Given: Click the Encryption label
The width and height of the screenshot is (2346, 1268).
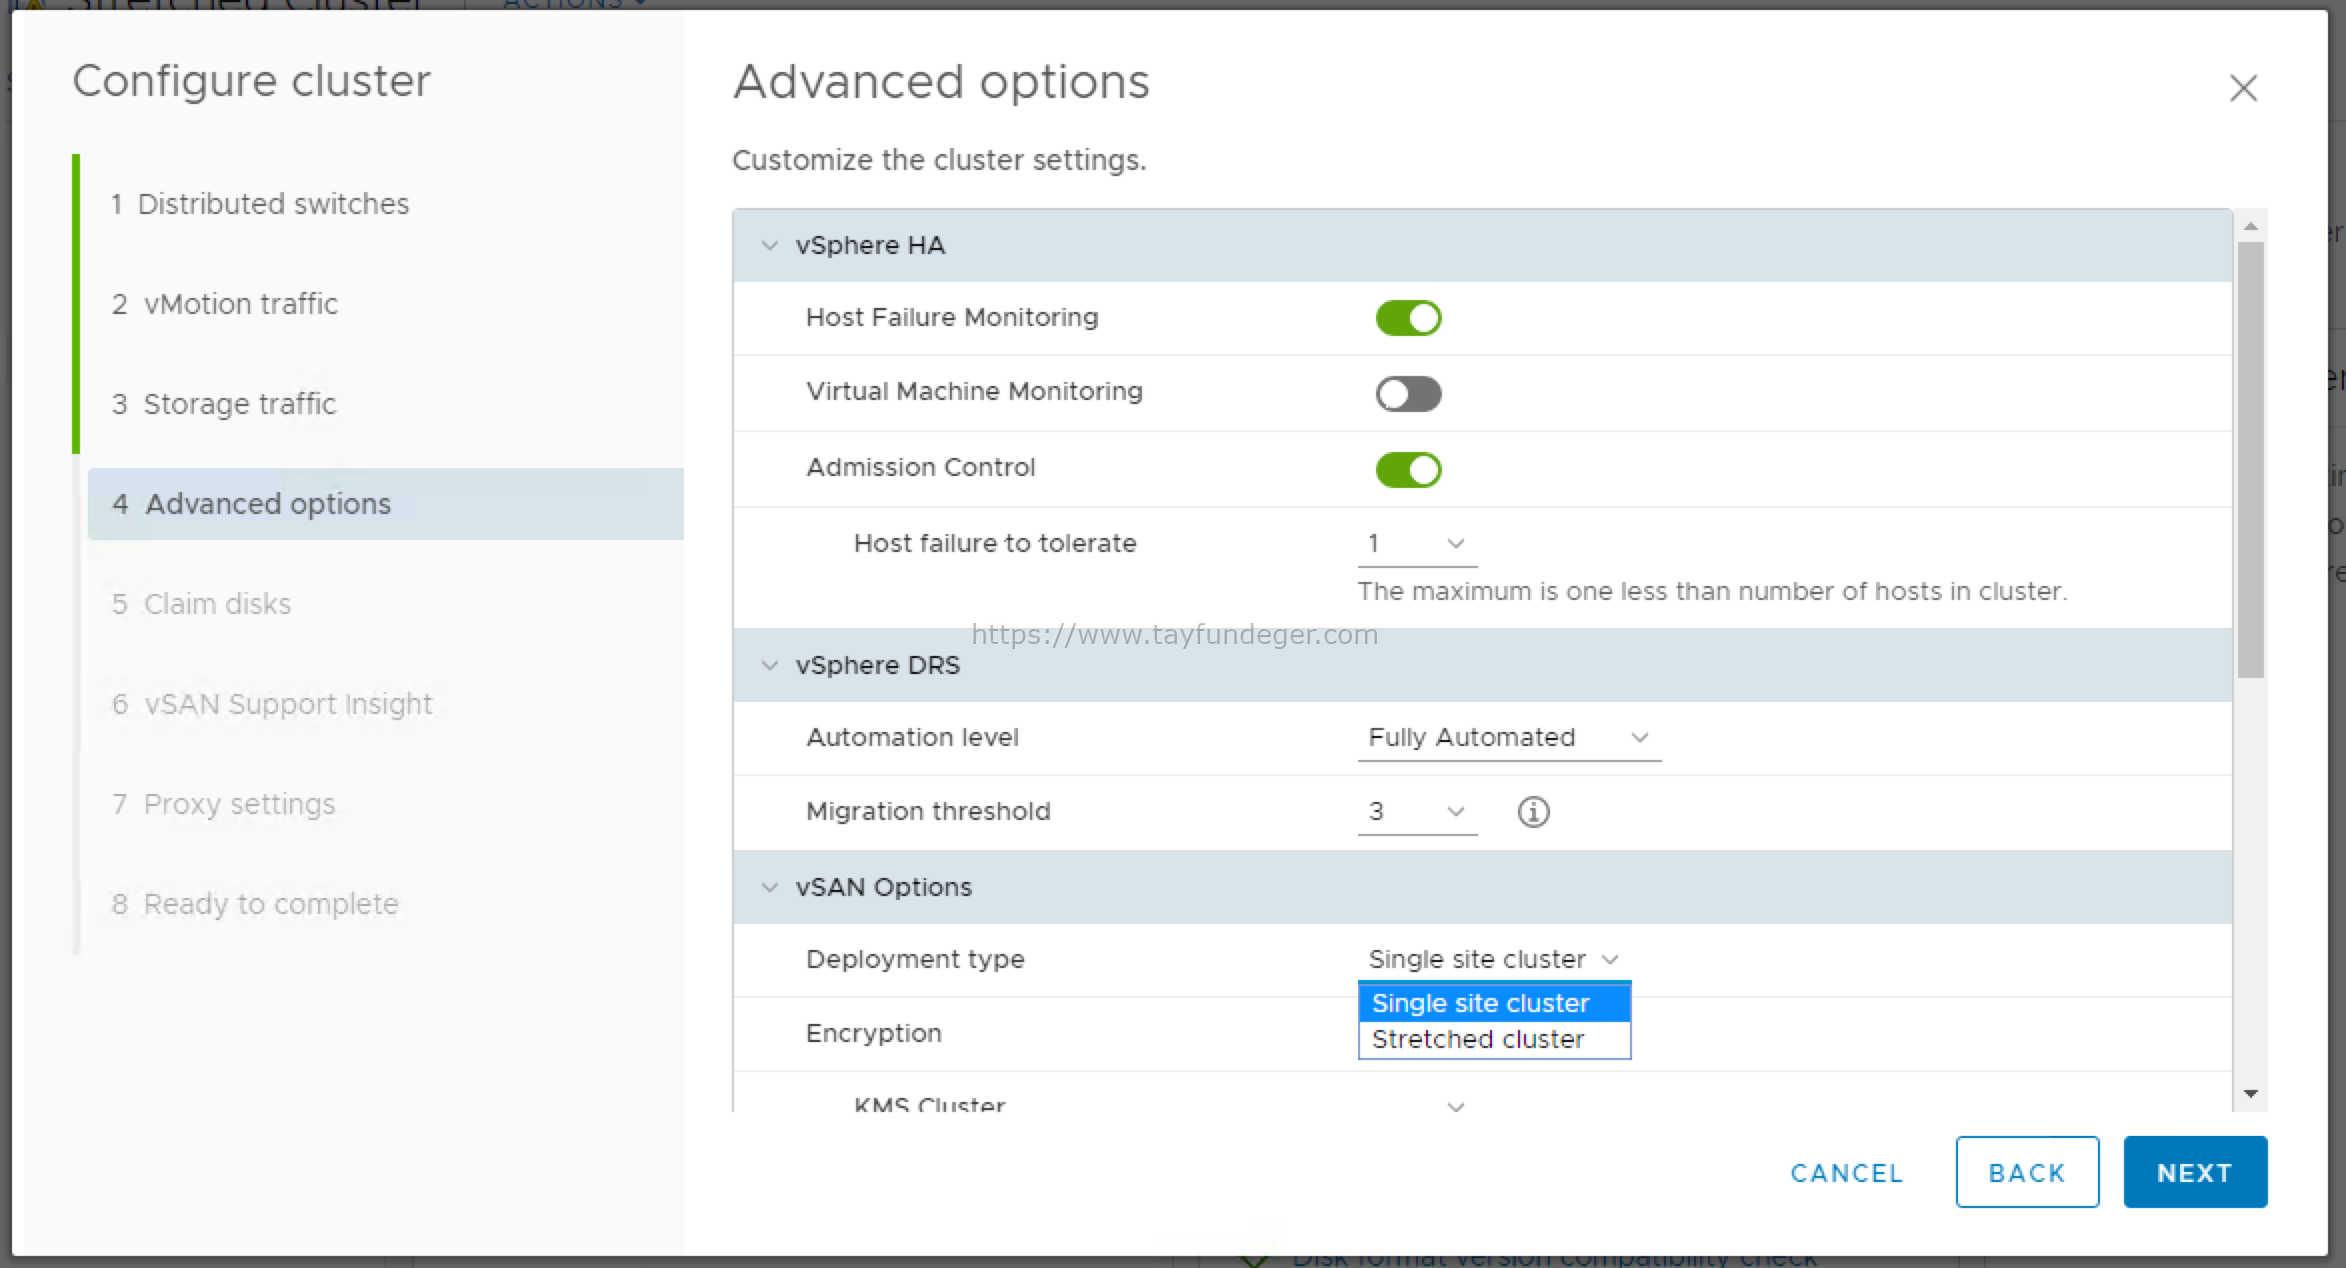Looking at the screenshot, I should [x=874, y=1033].
